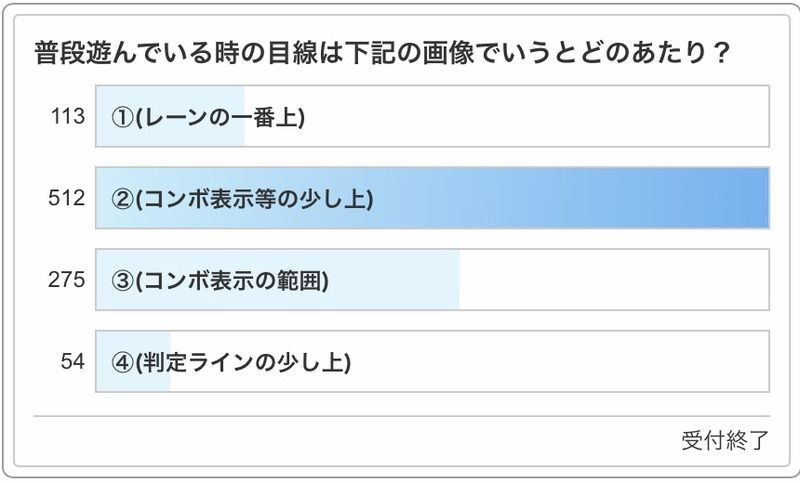Click the 512 vote count
The width and height of the screenshot is (800, 483).
[67, 199]
